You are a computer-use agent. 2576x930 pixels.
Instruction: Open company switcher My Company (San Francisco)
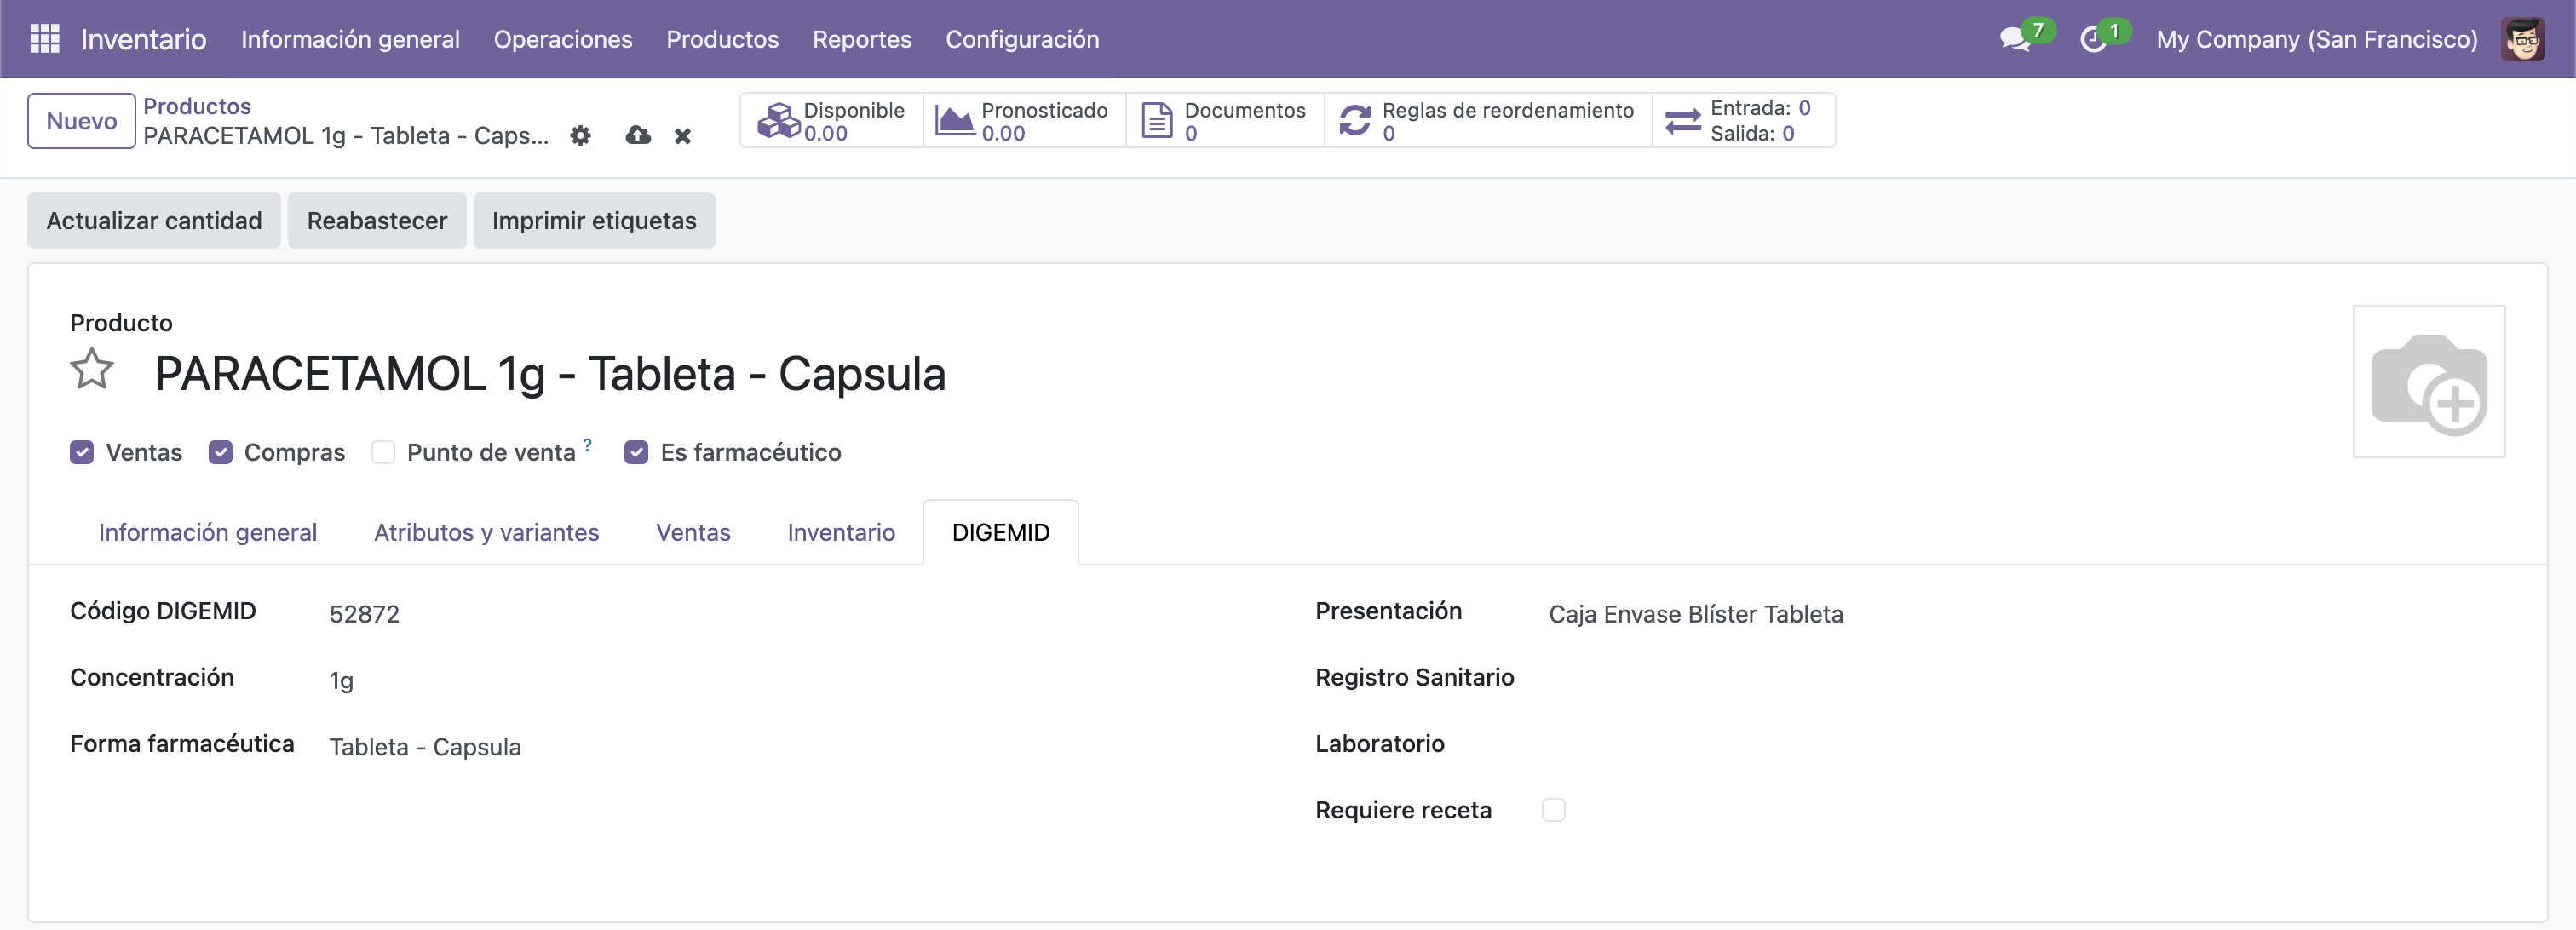coord(2317,39)
